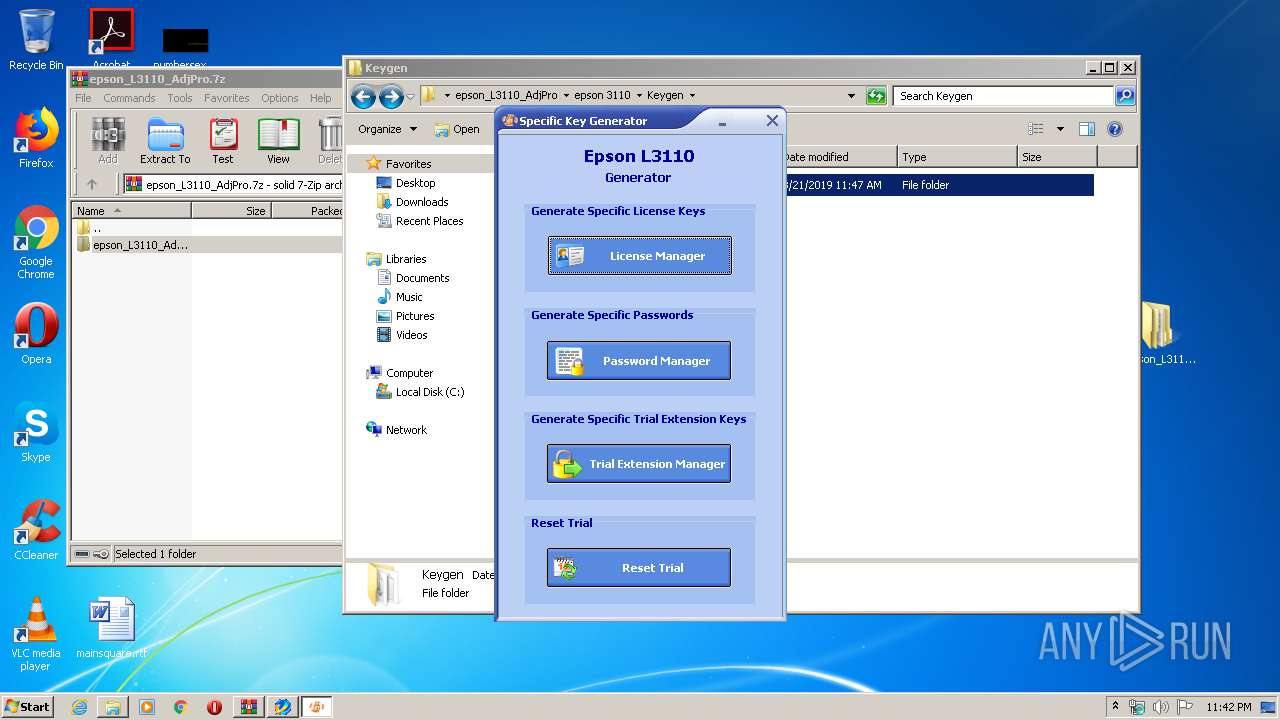Open the File menu in WinRAR

coord(83,98)
